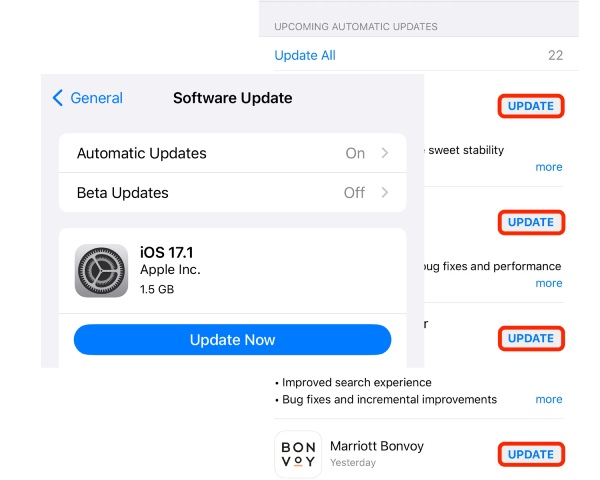Tap the 22 pending updates count

[555, 55]
